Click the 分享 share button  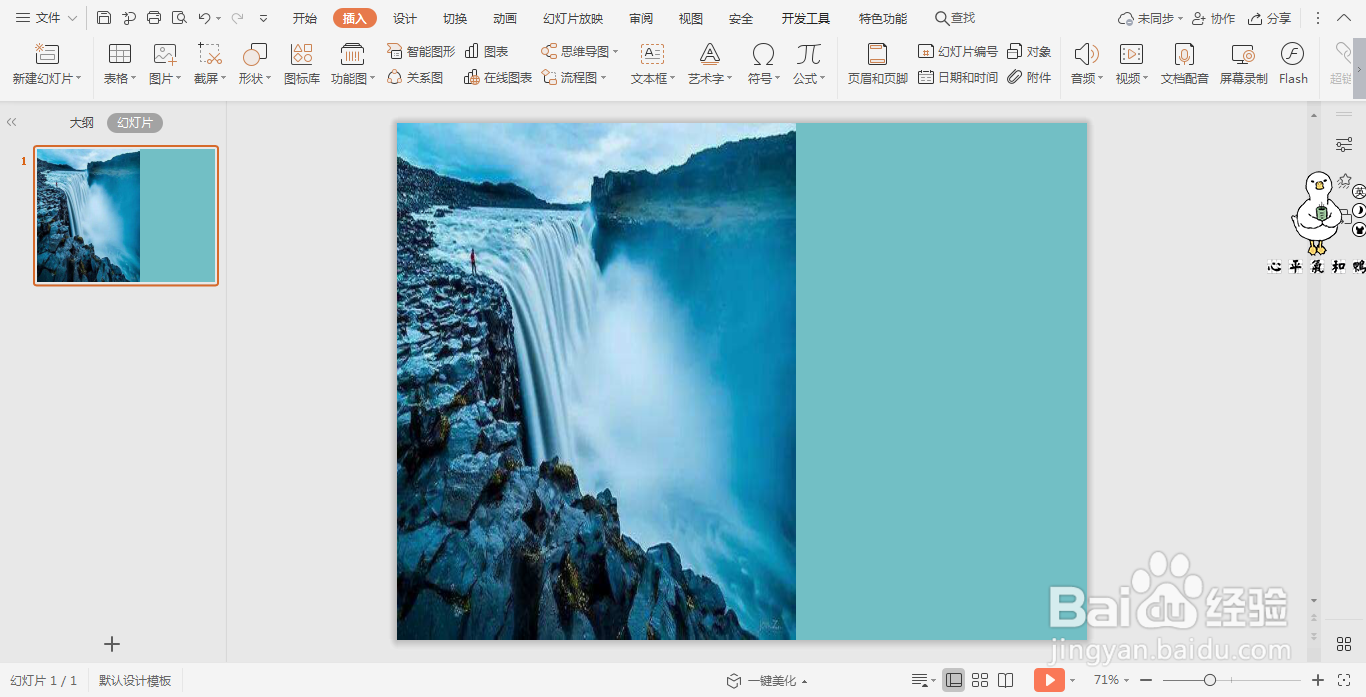click(x=1269, y=18)
